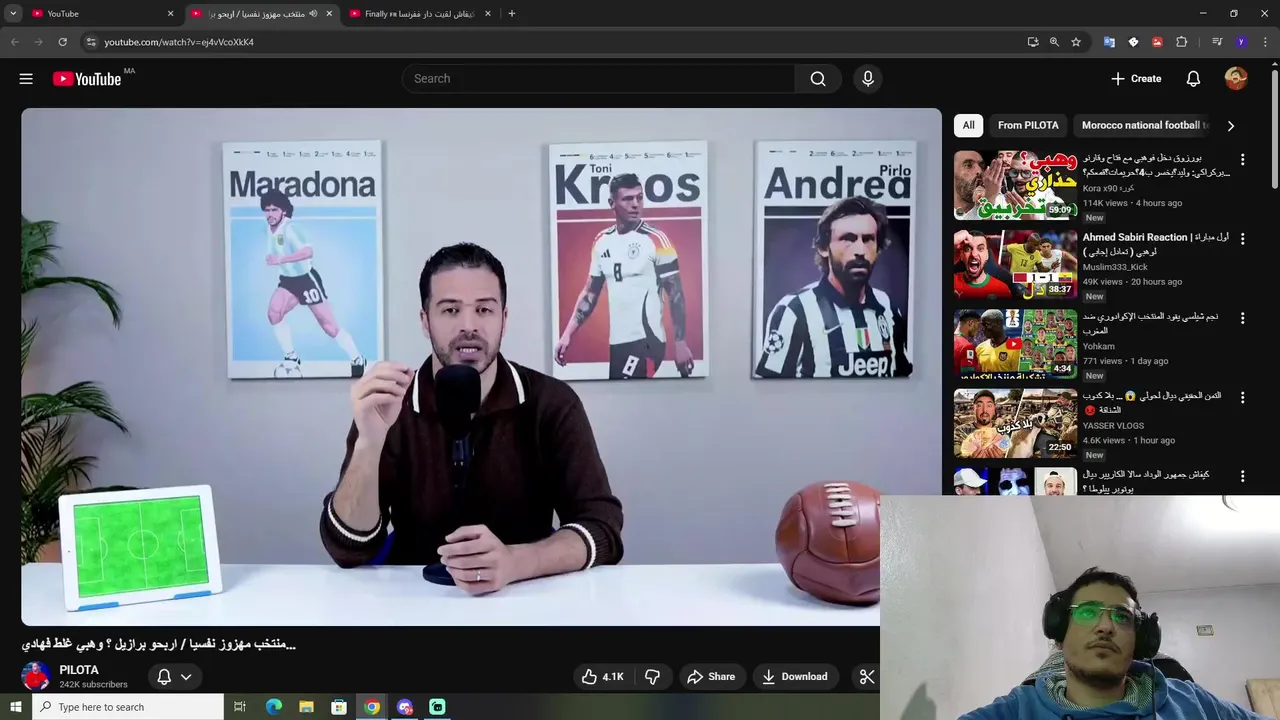Click the address bar URL
Image resolution: width=1280 pixels, height=720 pixels.
(x=179, y=42)
